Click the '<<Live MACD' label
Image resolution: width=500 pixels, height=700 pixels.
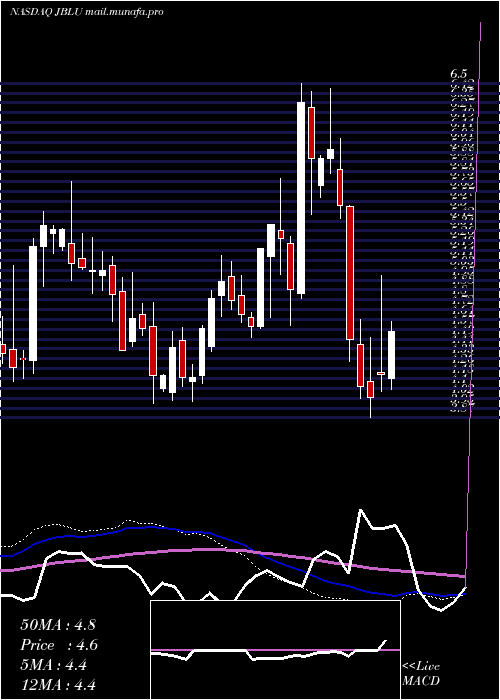(421, 674)
